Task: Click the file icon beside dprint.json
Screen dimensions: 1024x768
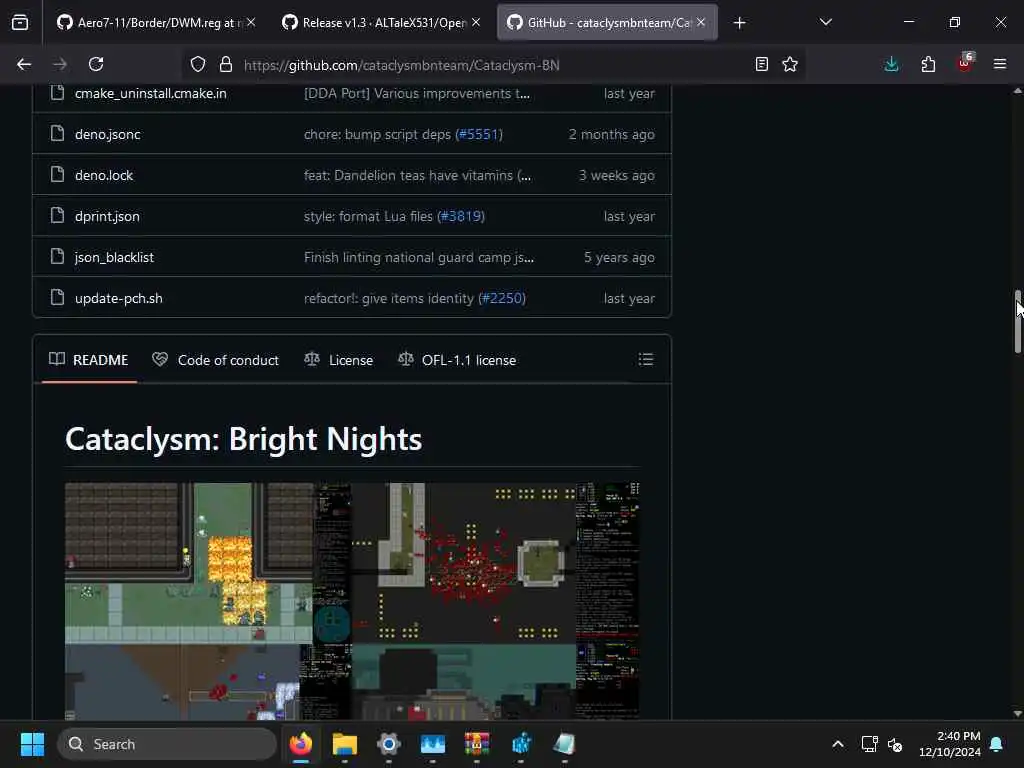Action: point(57,216)
